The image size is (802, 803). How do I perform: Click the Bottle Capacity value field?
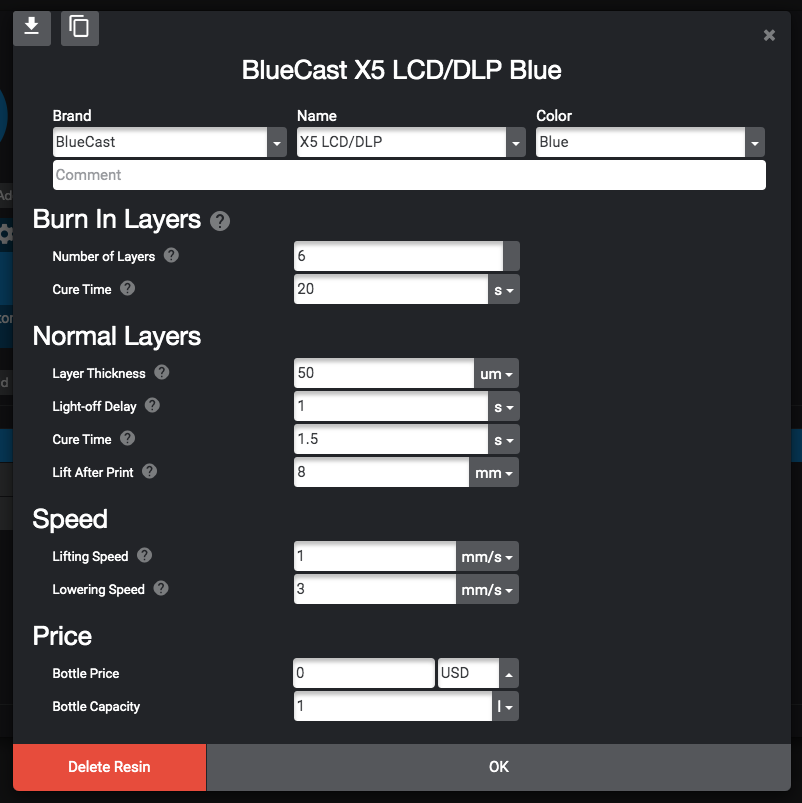[393, 707]
